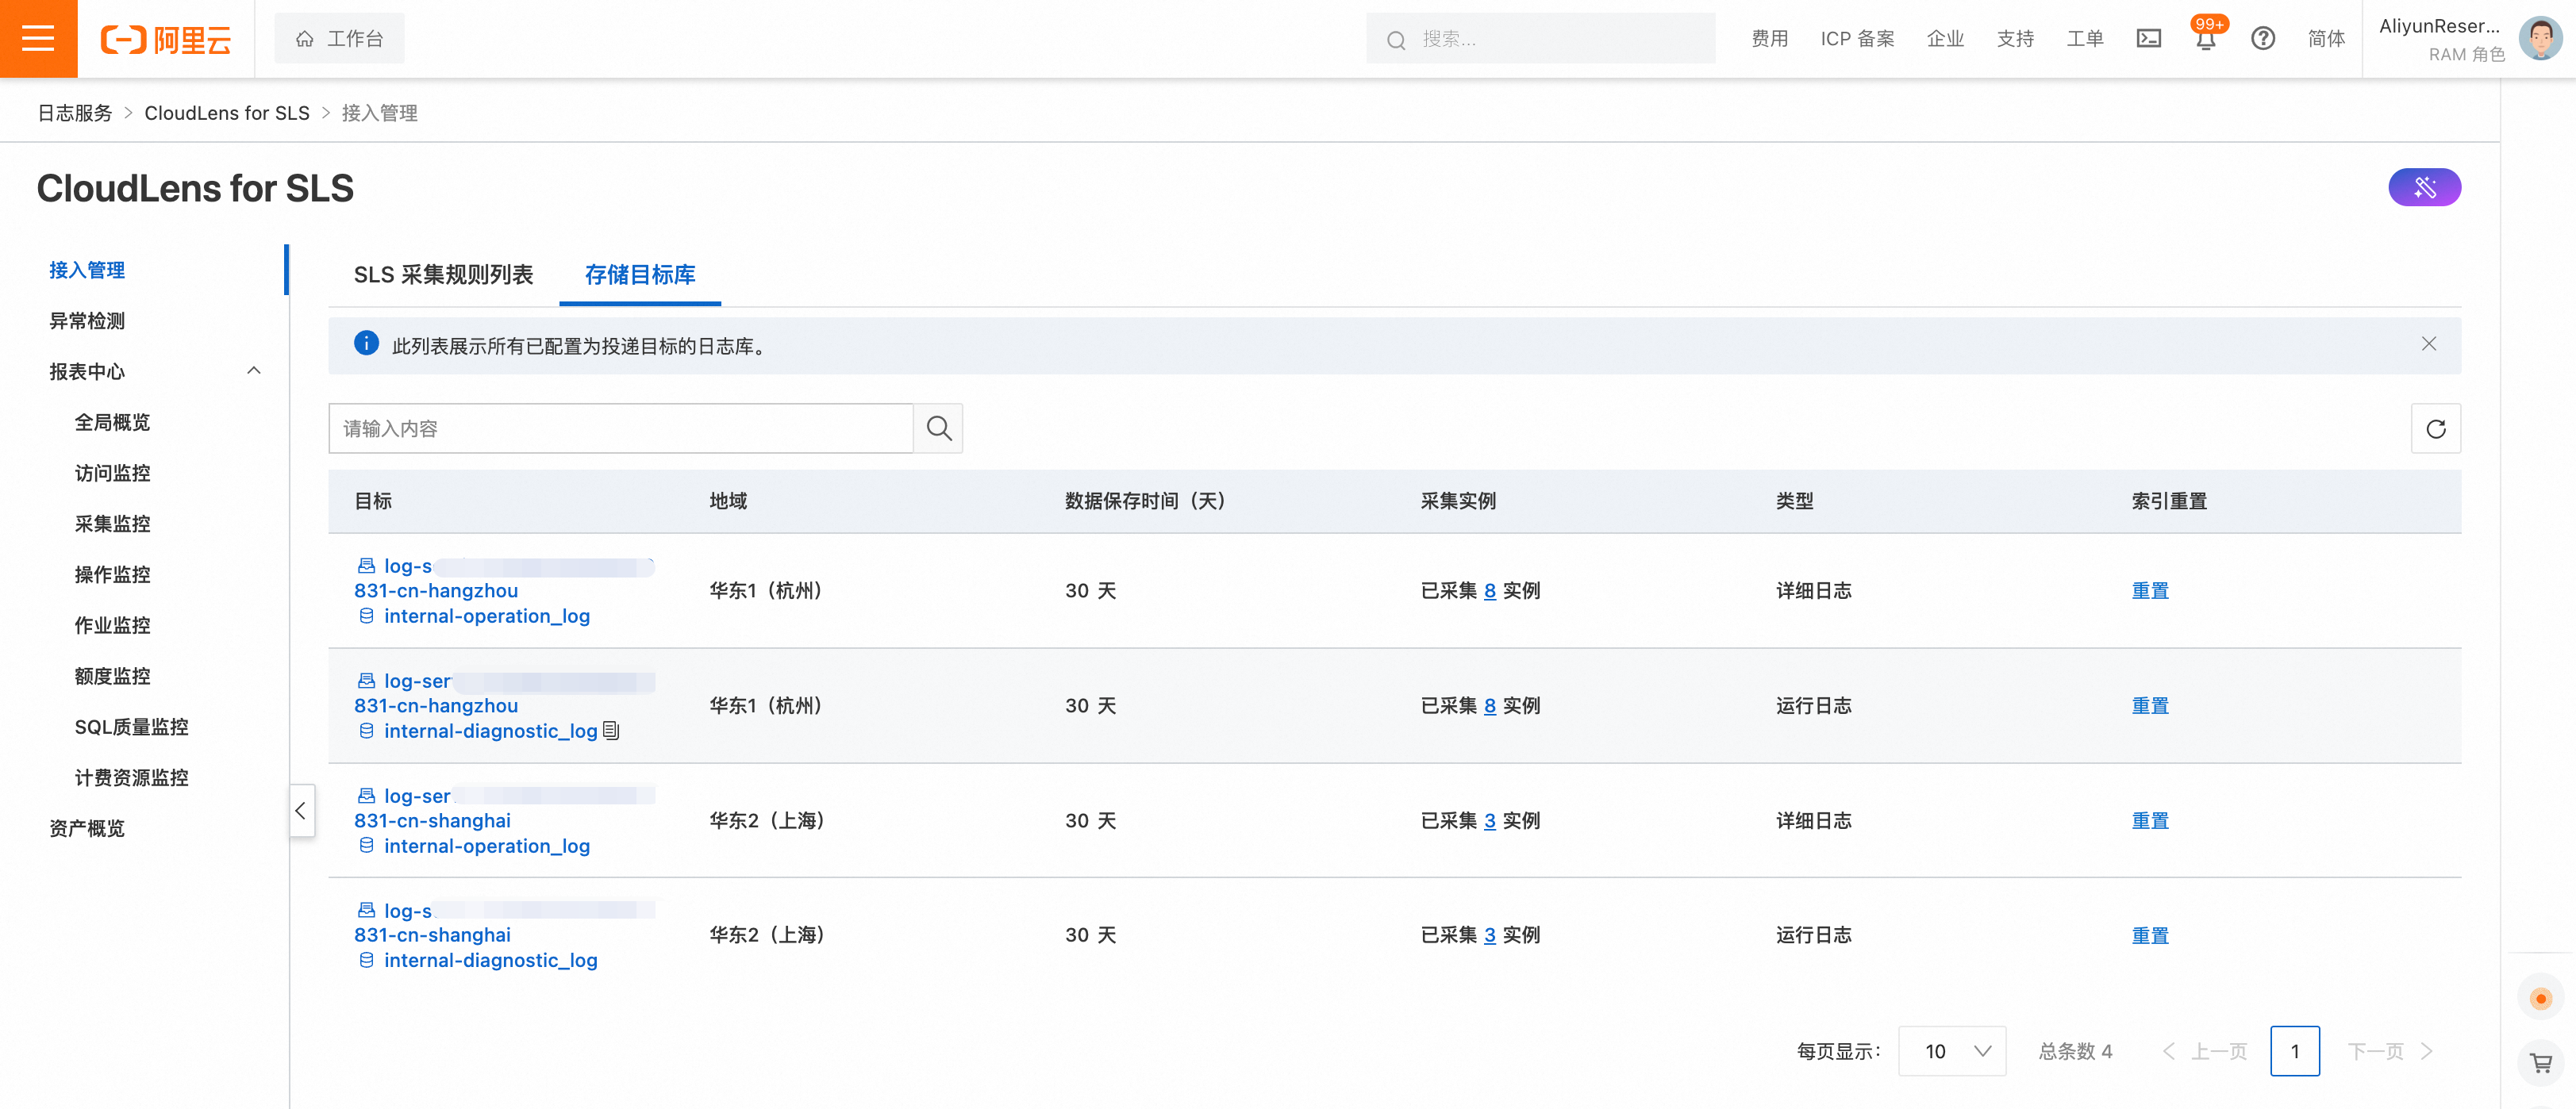Image resolution: width=2576 pixels, height=1109 pixels.
Task: Open 操作监控 report
Action: pos(112,575)
